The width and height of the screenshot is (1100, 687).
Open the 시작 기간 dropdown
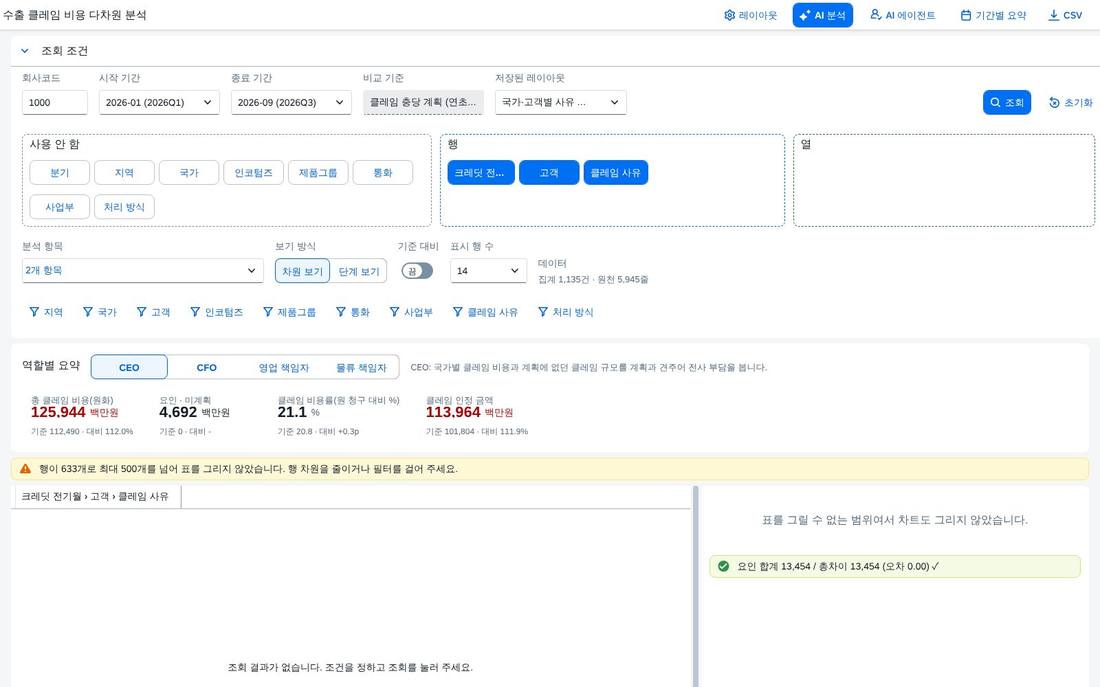159,102
